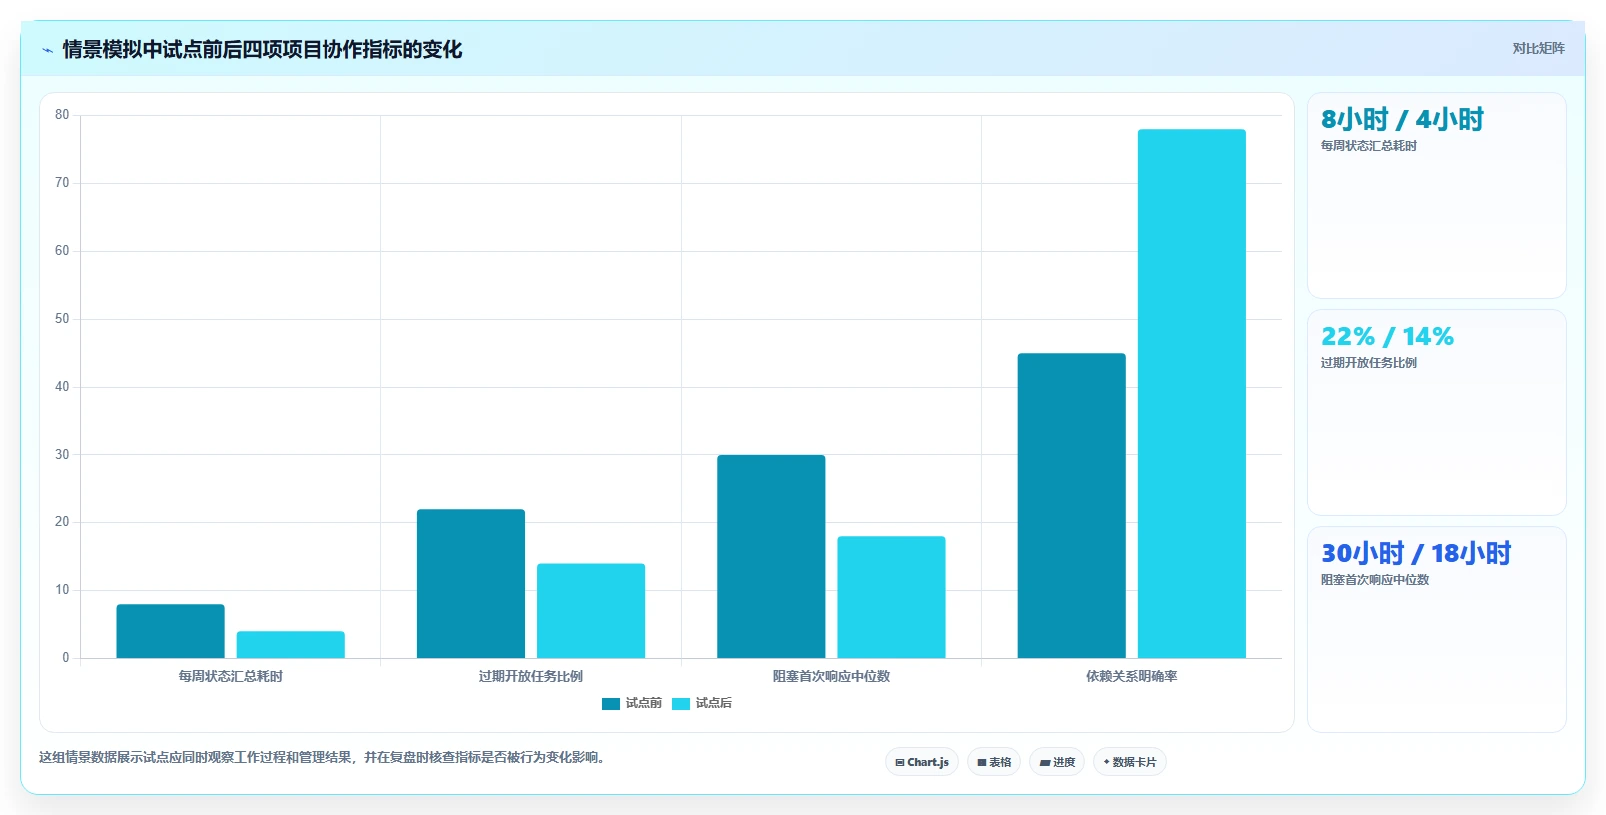Click the 试点后 bar for 依赖关系明确率
Viewport: 1606px width, 815px height.
tap(1192, 394)
